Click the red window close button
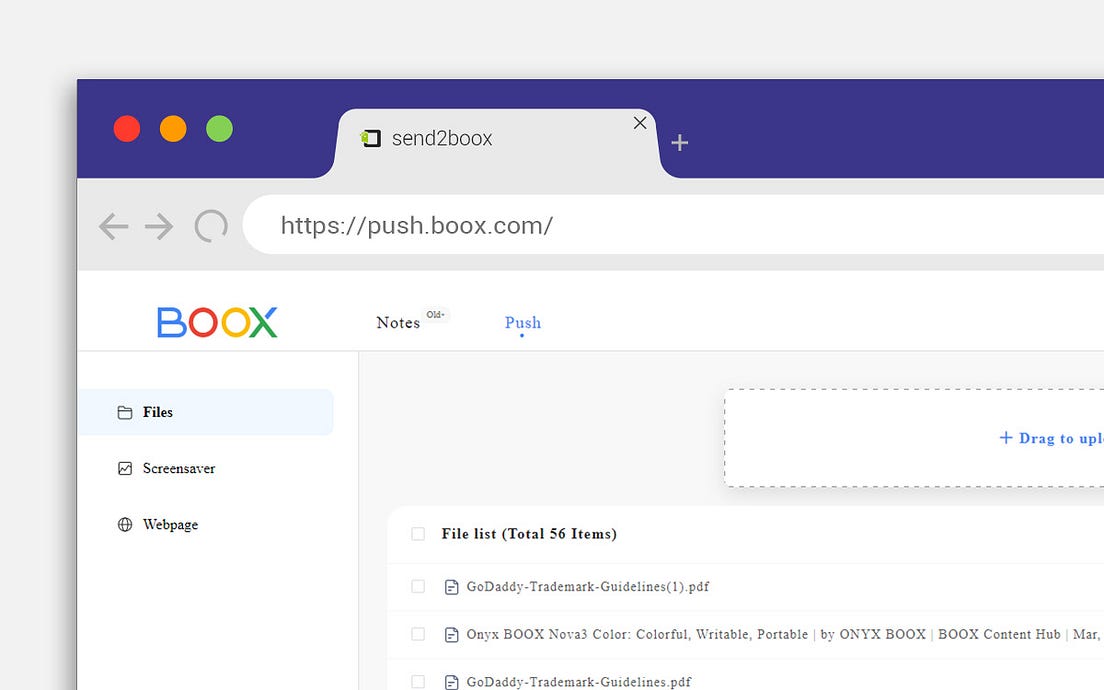The width and height of the screenshot is (1104, 690). click(x=127, y=129)
